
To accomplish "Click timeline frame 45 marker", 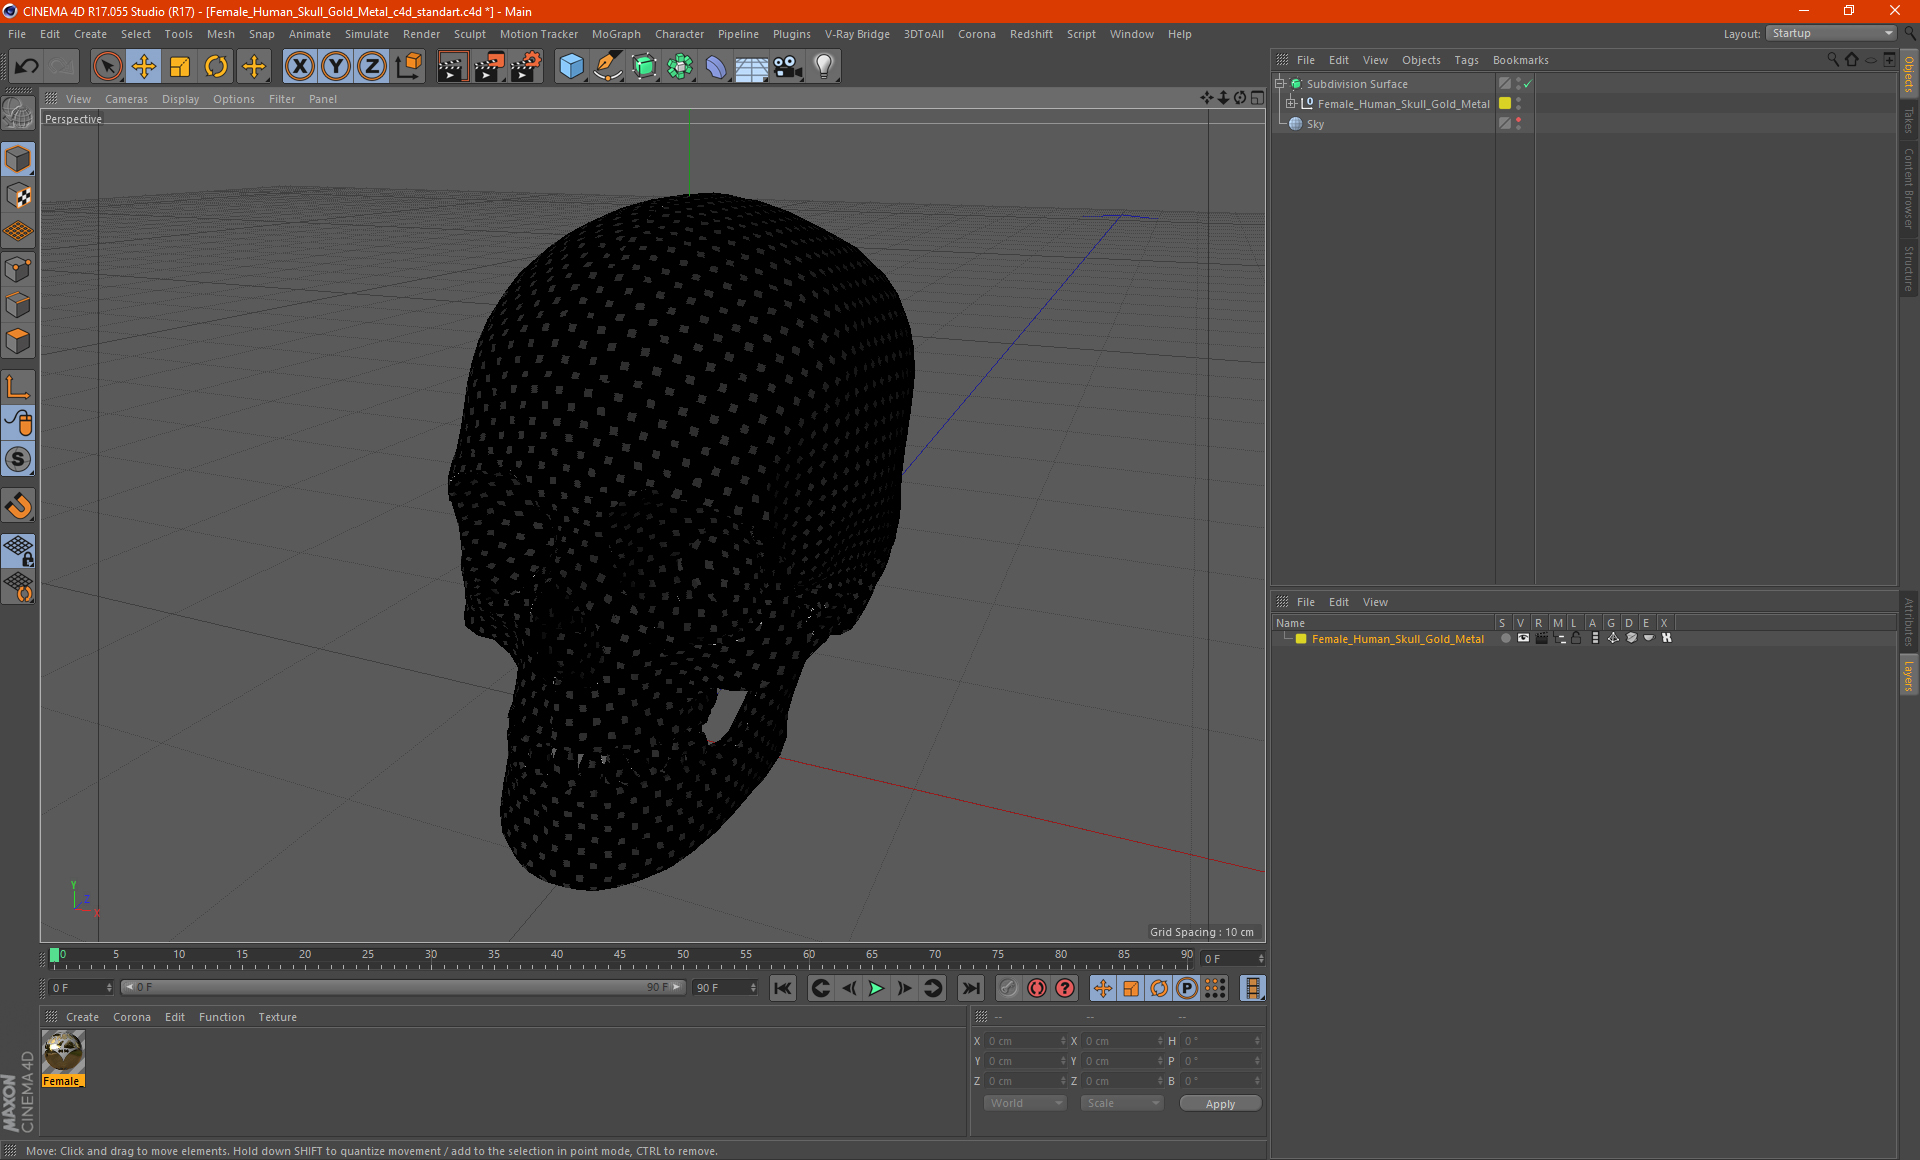I will (620, 955).
